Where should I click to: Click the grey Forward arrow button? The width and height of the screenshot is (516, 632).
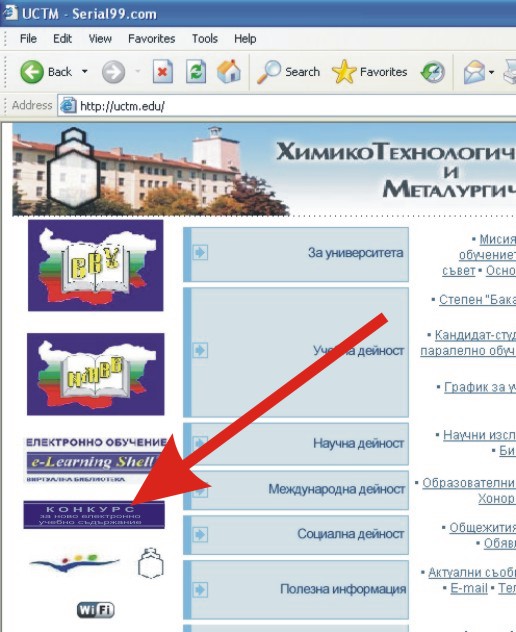pyautogui.click(x=113, y=72)
